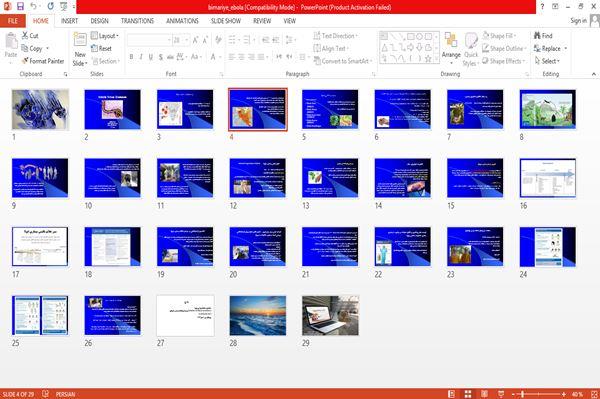Select slide 28 sunset thumbnail
The height and width of the screenshot is (399, 600).
(258, 316)
